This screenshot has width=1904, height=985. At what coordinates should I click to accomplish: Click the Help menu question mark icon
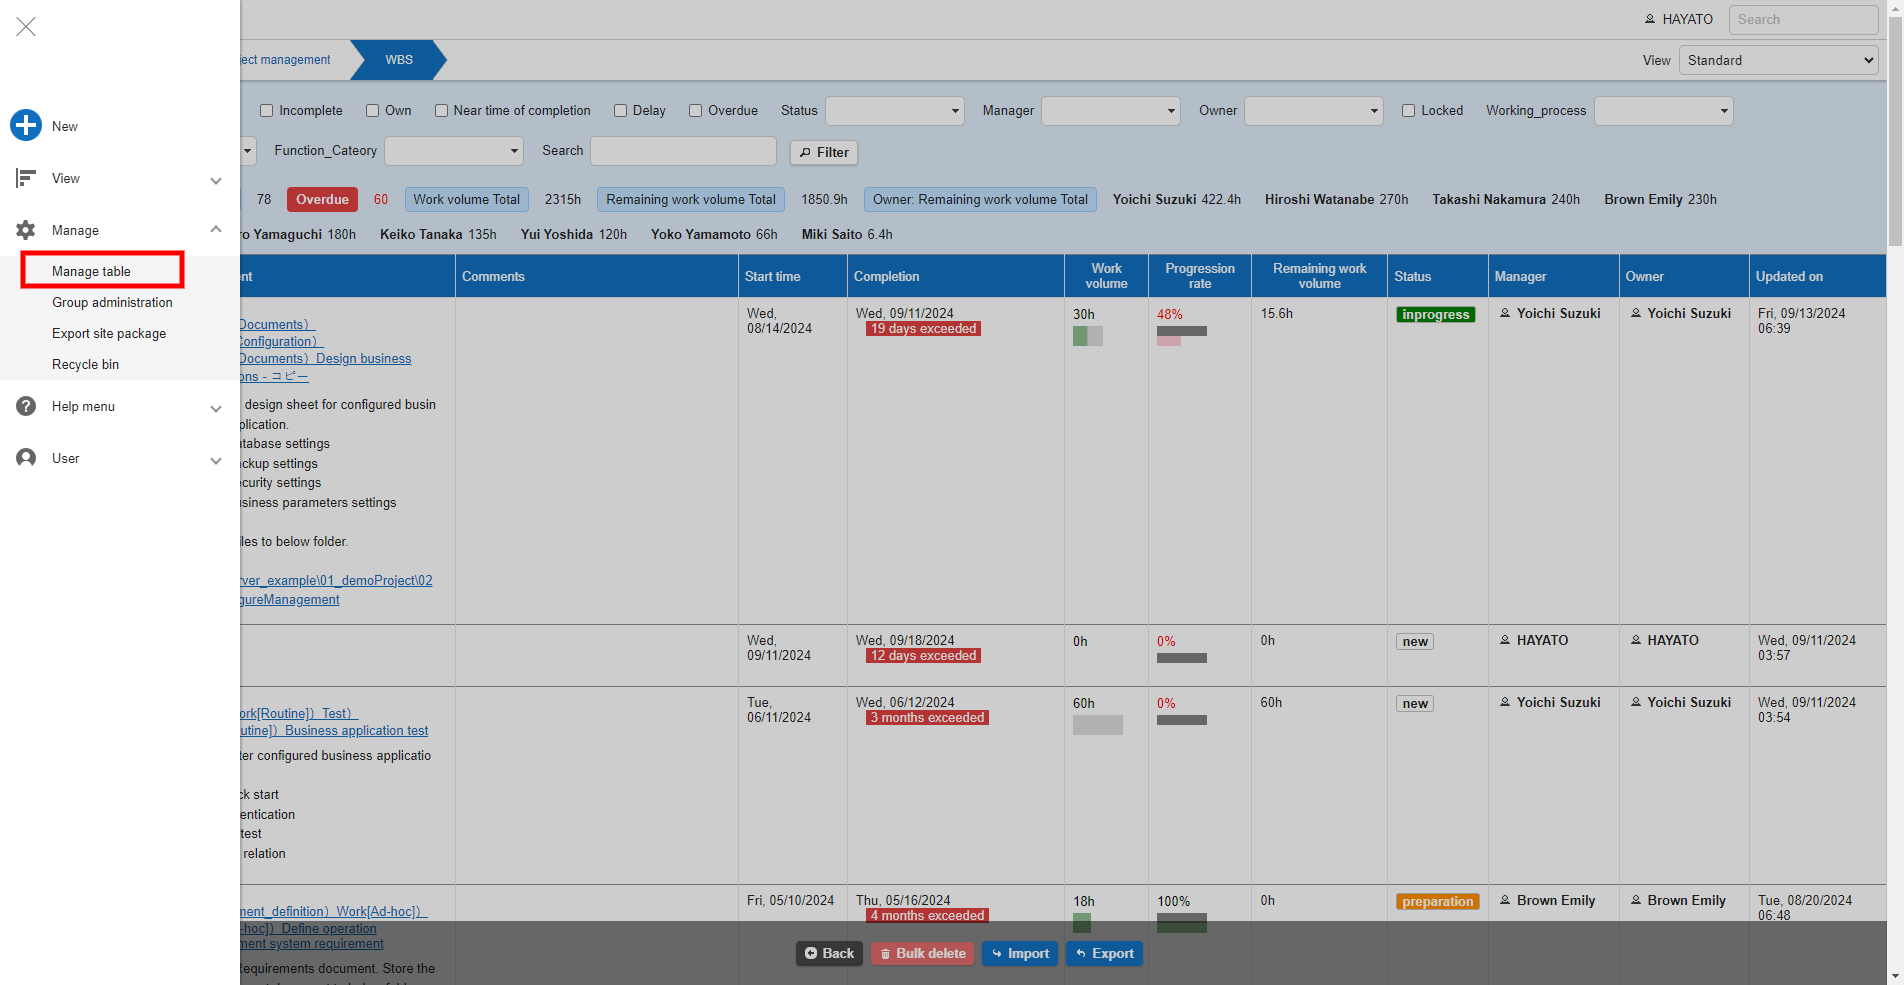pos(26,406)
